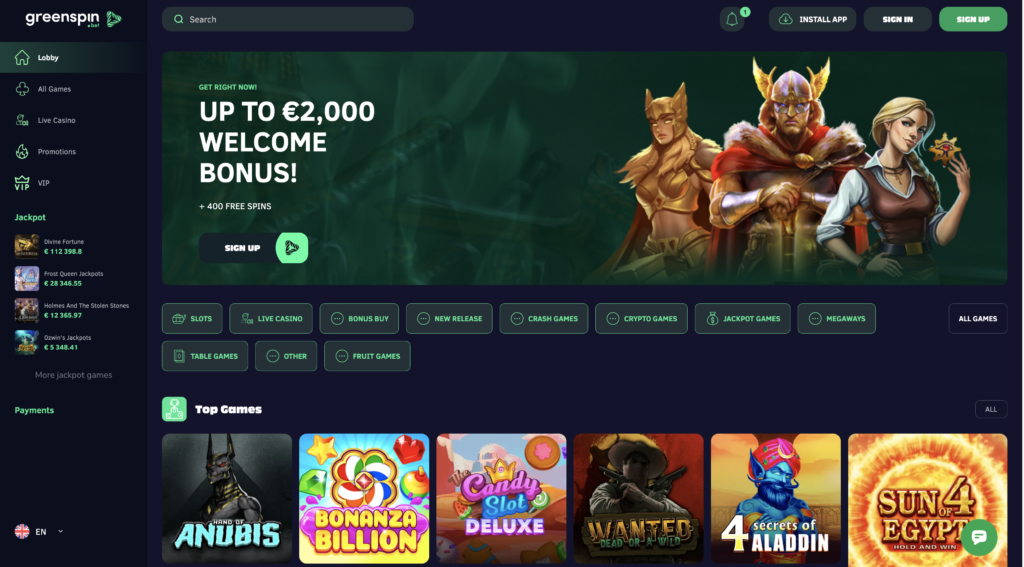This screenshot has width=1024, height=567.
Task: Select the Crash Games category
Action: [543, 319]
